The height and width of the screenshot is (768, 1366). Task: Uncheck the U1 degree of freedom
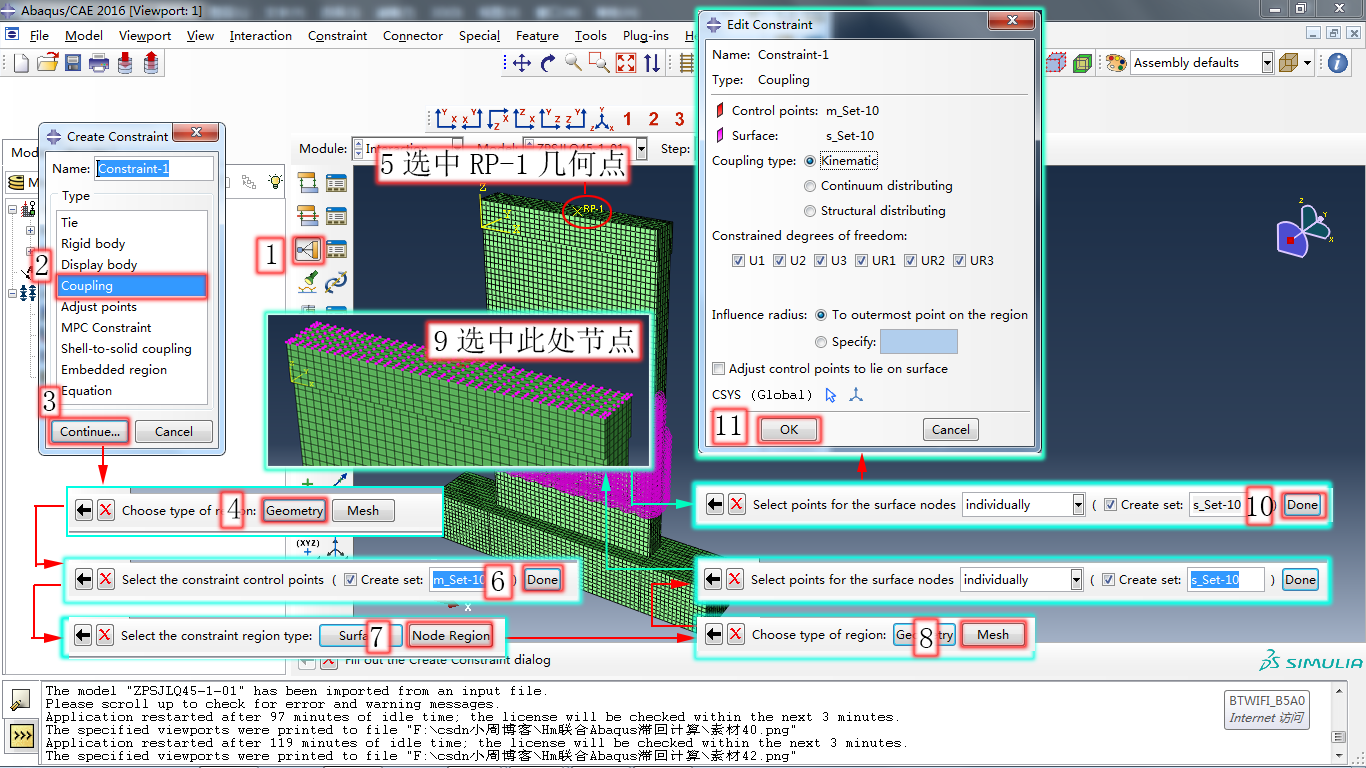point(739,261)
